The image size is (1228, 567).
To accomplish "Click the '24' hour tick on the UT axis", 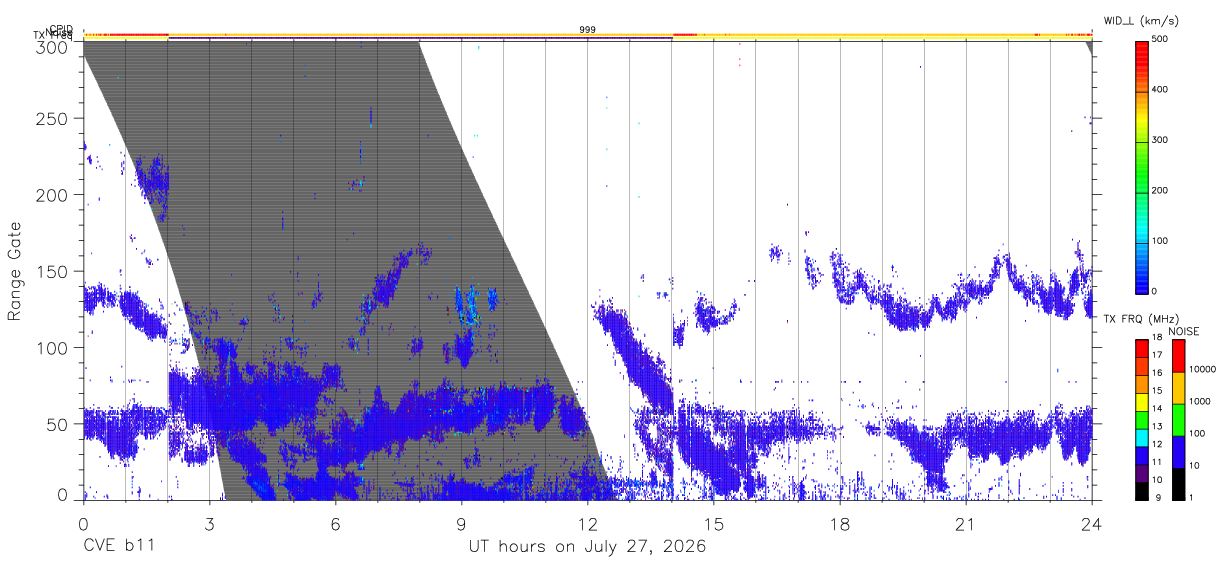I will [x=1091, y=524].
